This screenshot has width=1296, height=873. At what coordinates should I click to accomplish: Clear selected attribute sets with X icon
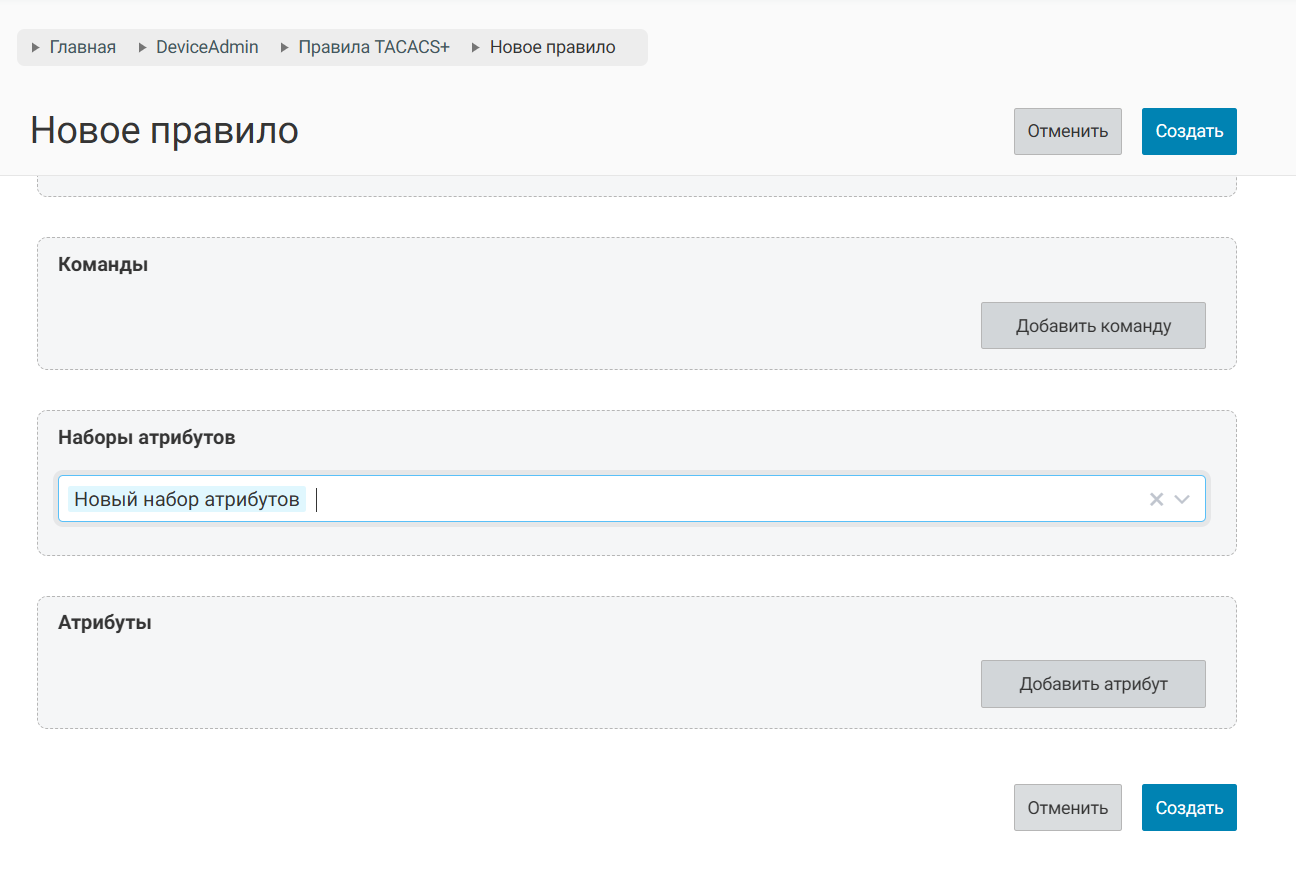(x=1156, y=499)
